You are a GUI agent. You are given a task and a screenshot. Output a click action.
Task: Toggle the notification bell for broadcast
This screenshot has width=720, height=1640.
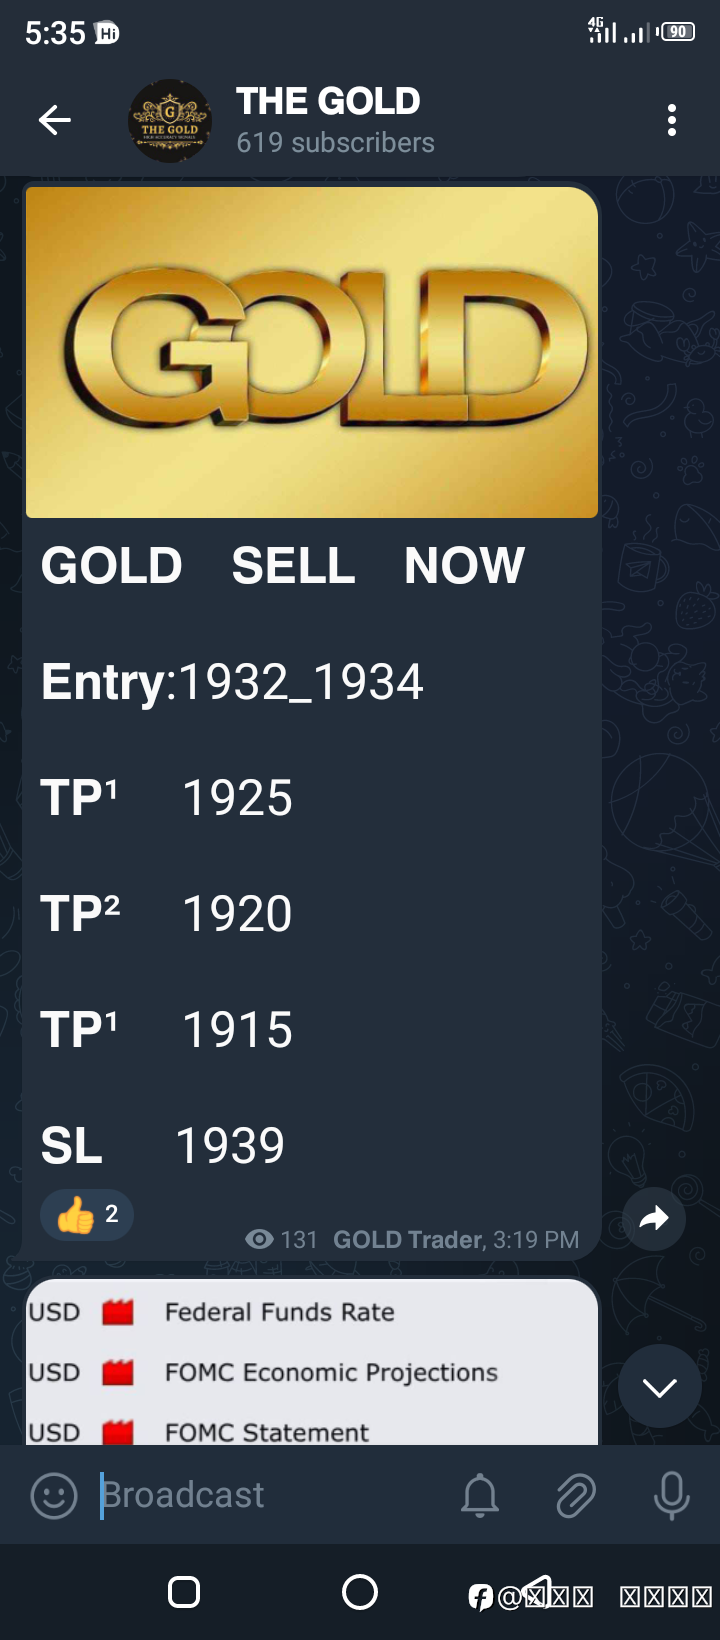[480, 1496]
